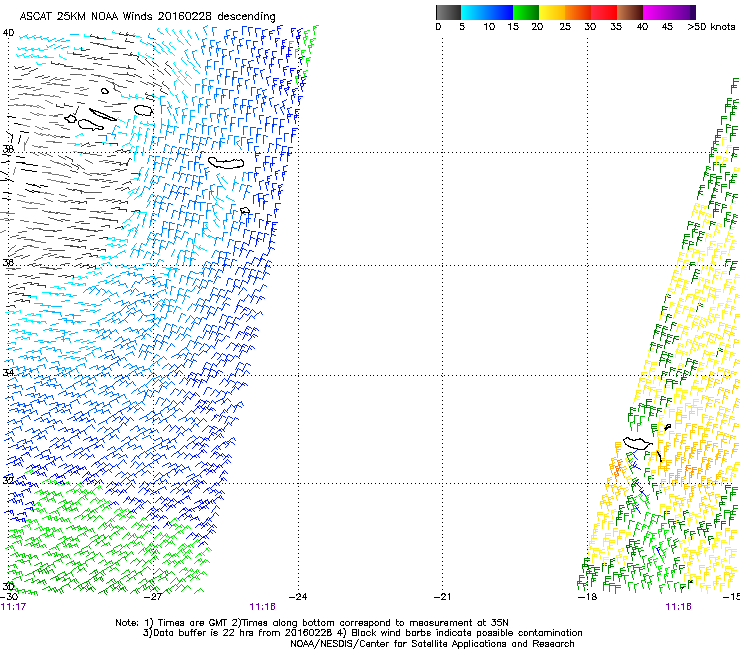The height and width of the screenshot is (650, 740).
Task: Click the '20' label under the color bar
Action: coord(537,26)
